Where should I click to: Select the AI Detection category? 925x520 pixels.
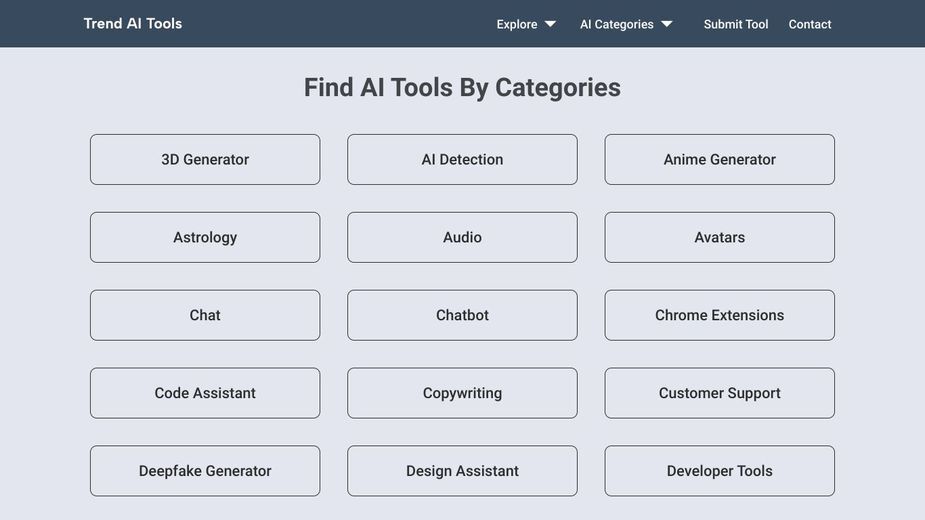click(x=462, y=159)
